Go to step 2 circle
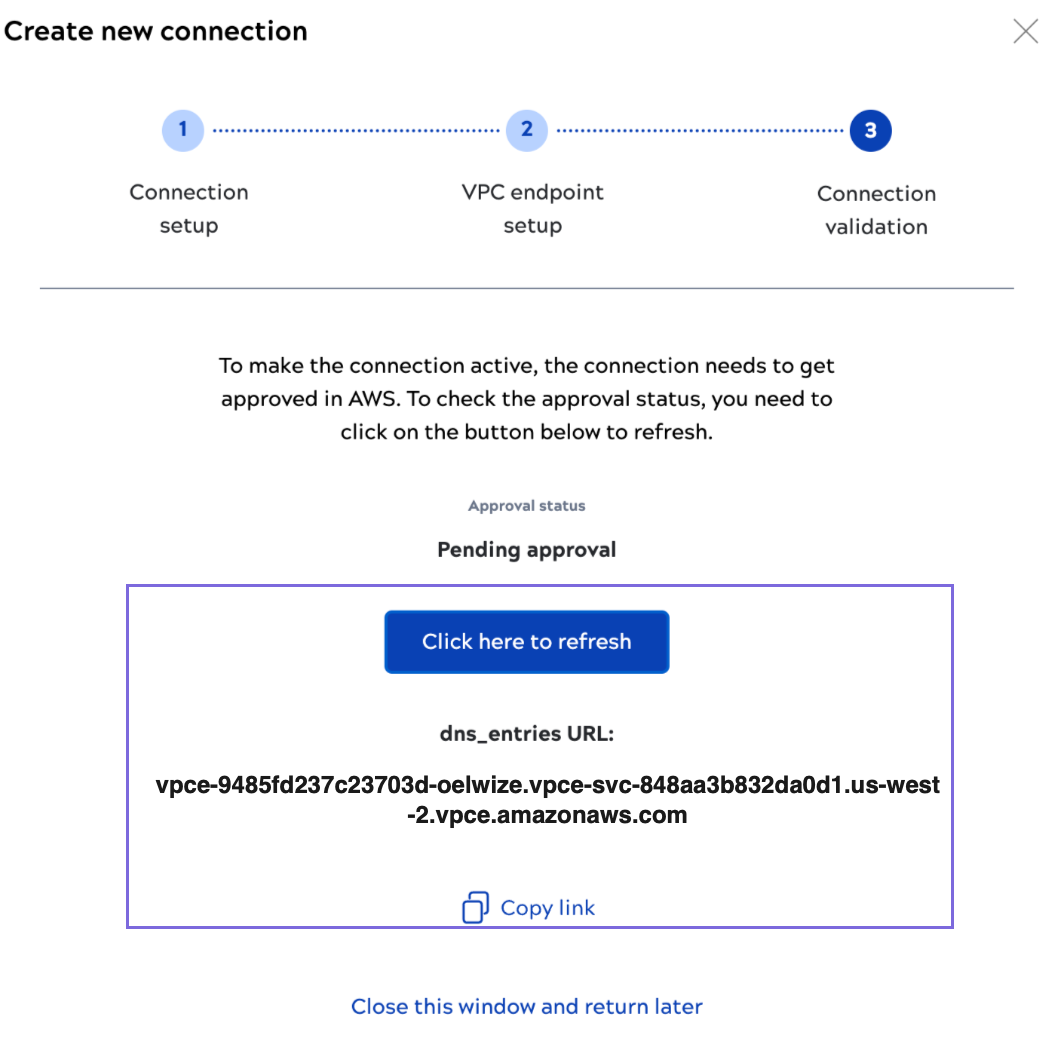 point(527,130)
